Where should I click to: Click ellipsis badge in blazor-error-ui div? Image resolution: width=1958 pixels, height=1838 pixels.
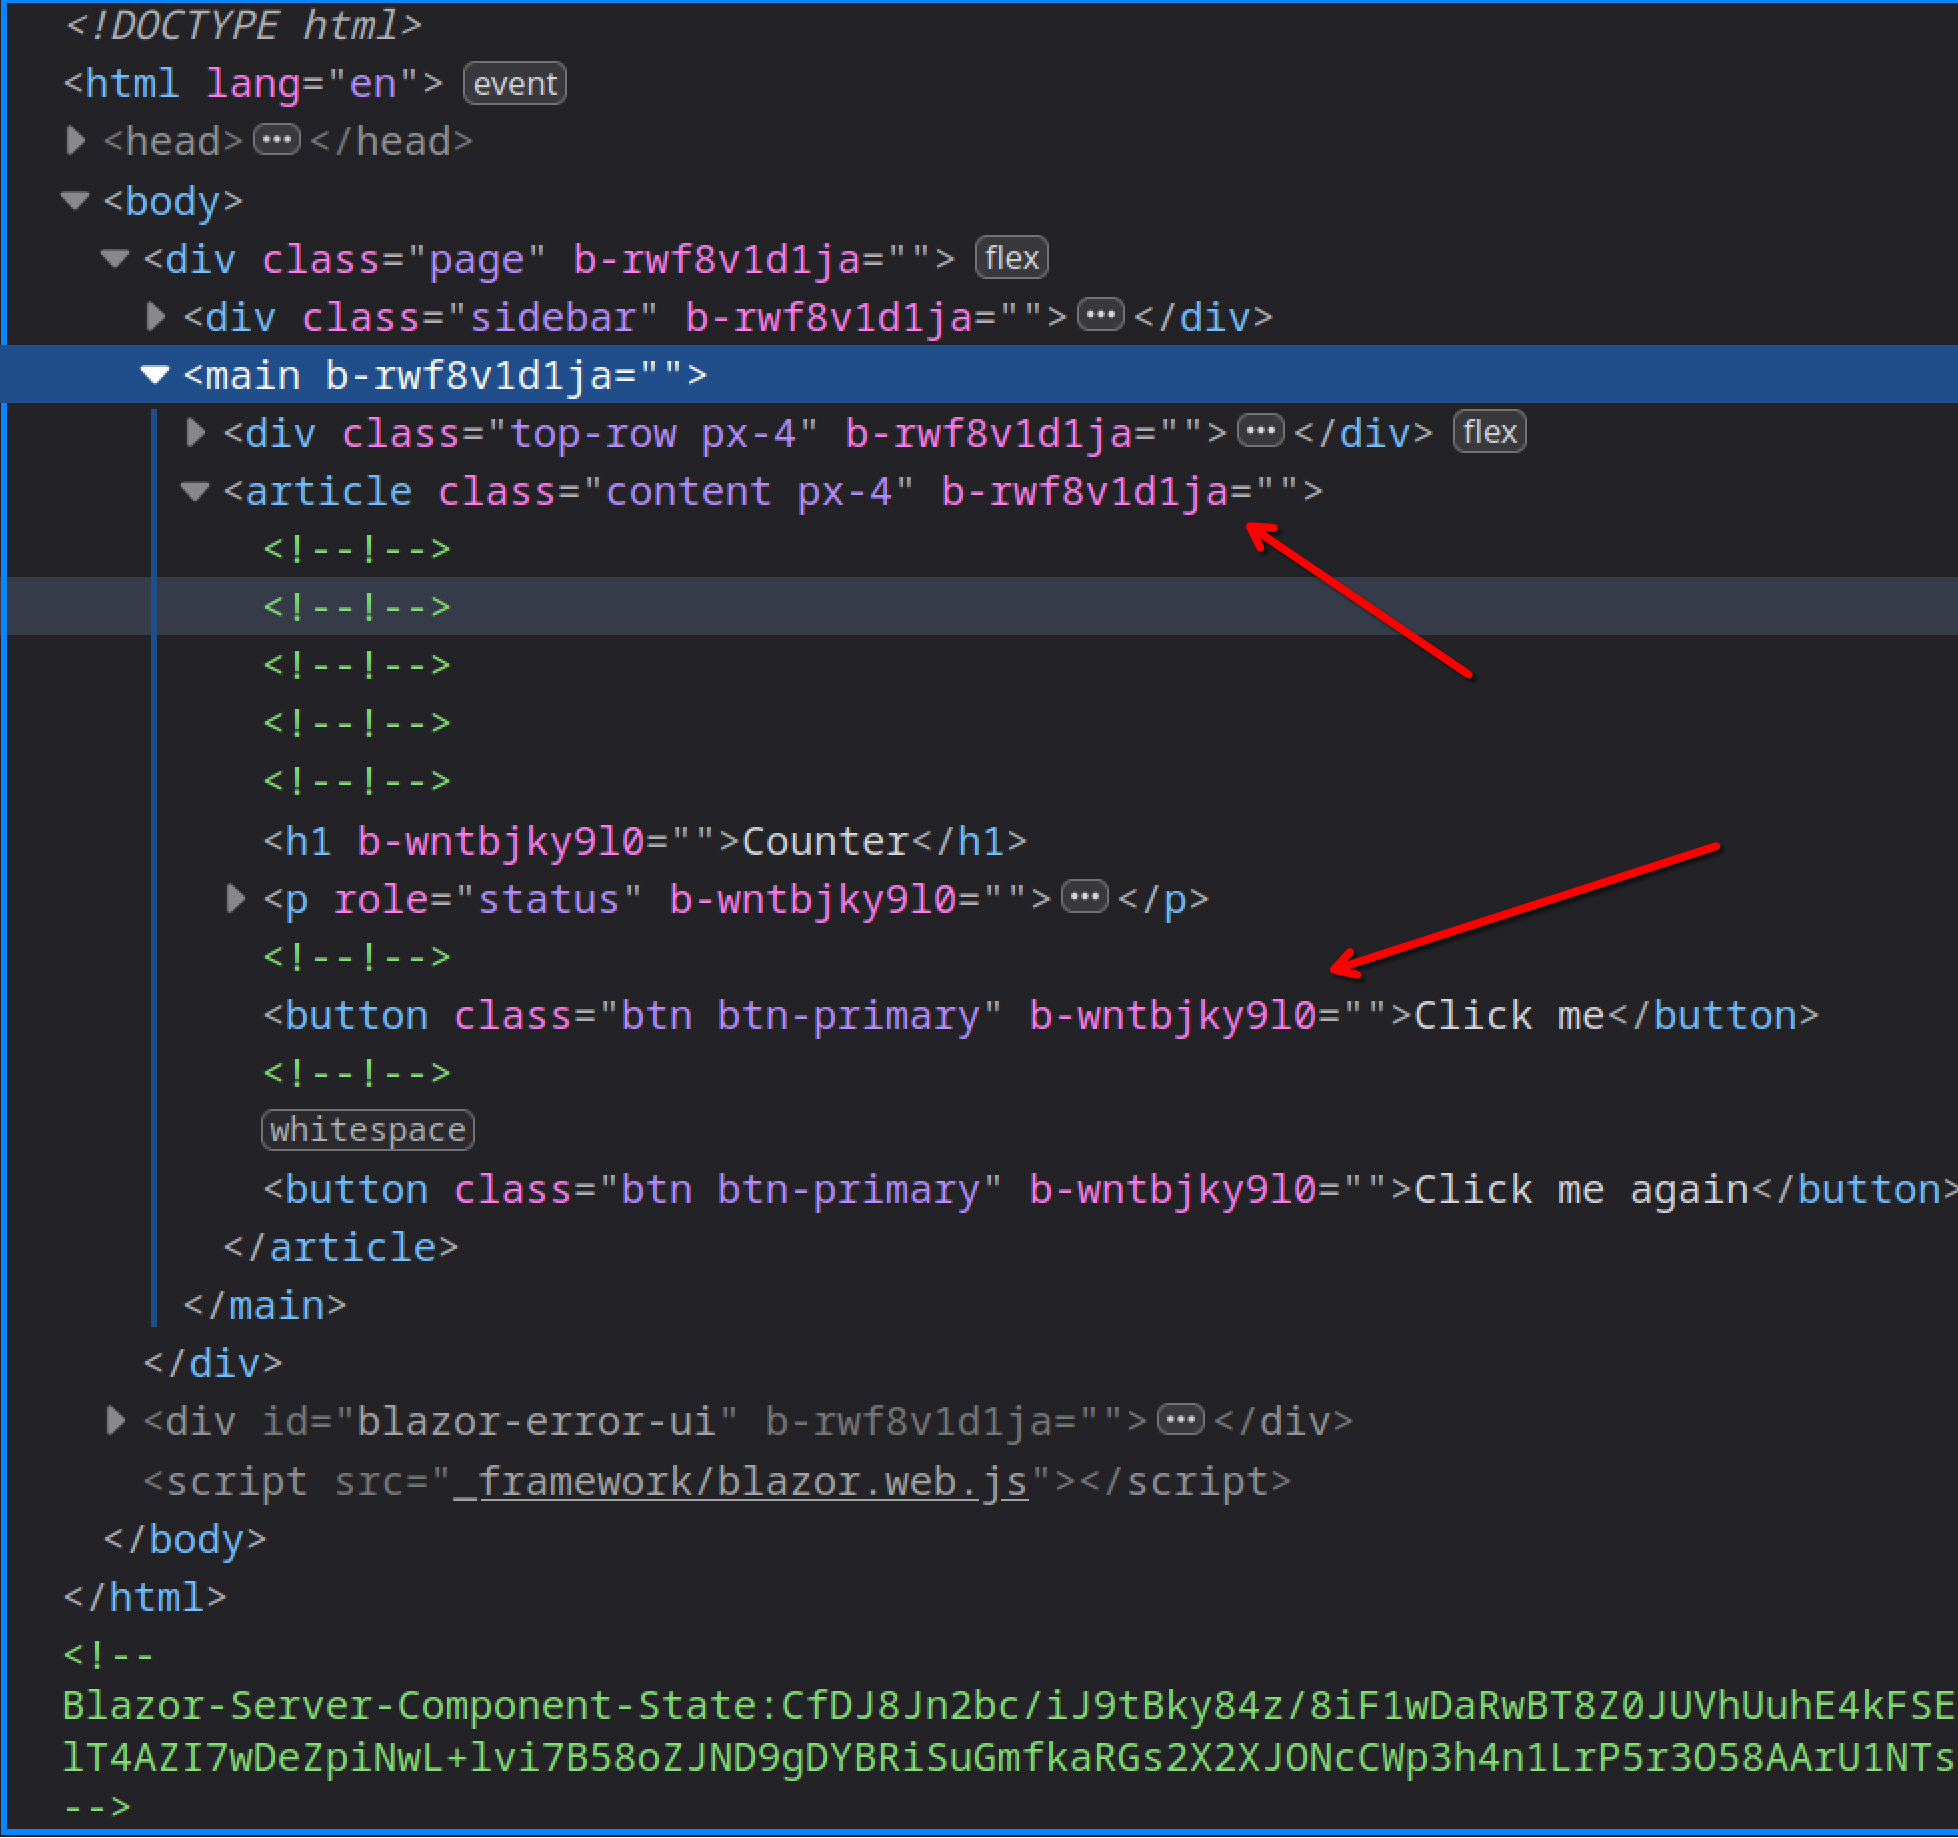[1180, 1420]
